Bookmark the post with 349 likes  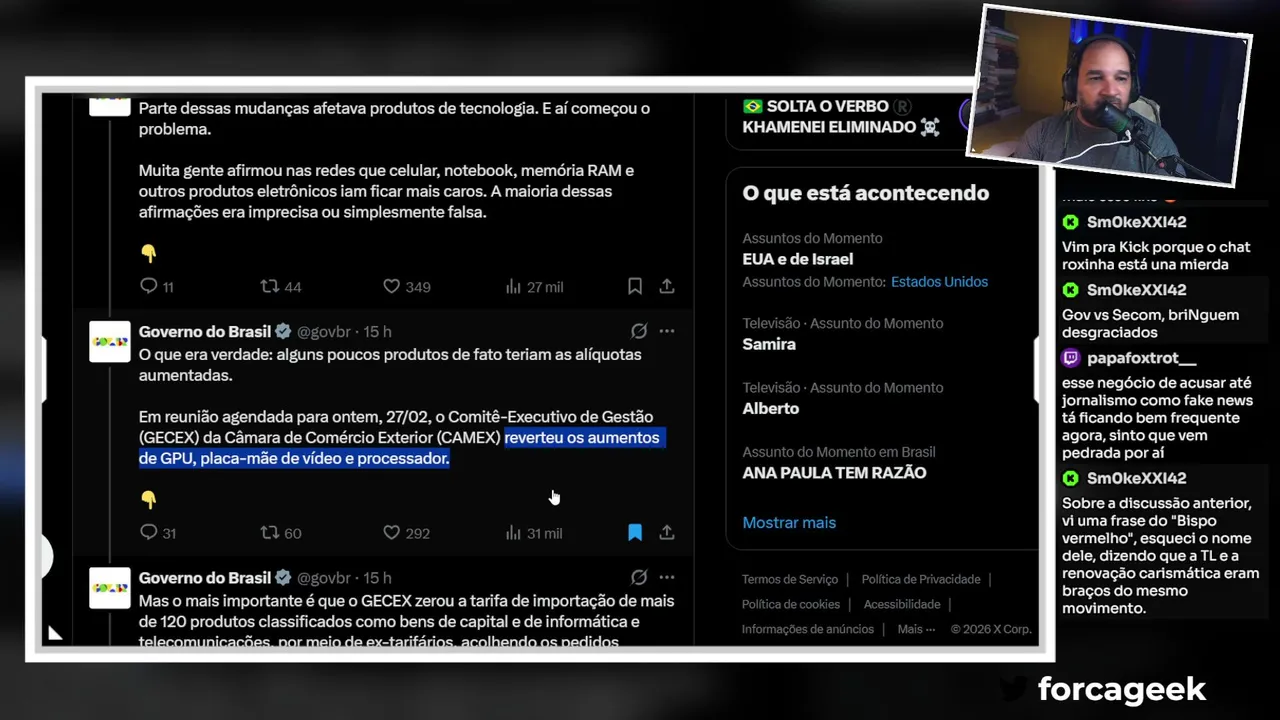[635, 287]
